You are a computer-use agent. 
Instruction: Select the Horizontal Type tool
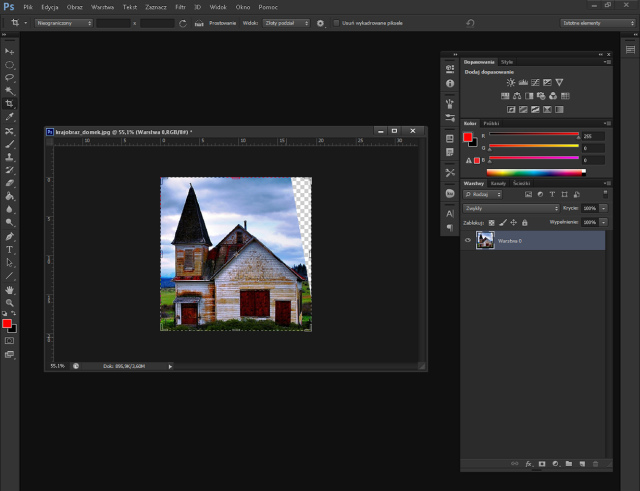click(x=9, y=249)
